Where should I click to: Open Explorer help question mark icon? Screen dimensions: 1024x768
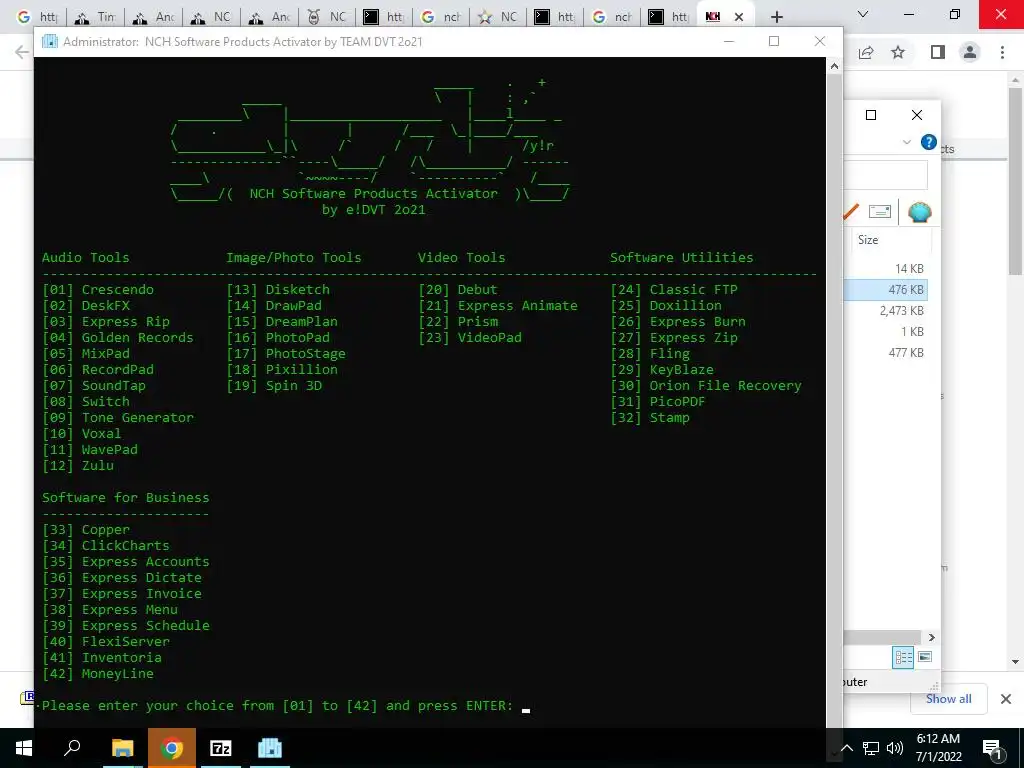tap(928, 142)
